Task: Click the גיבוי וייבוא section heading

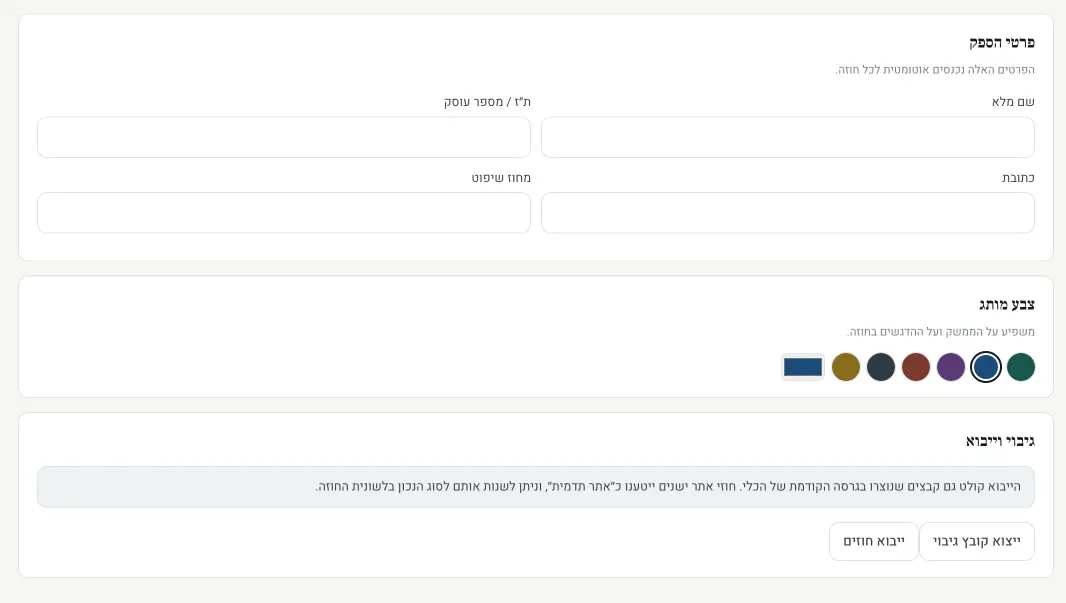Action: coord(1000,441)
